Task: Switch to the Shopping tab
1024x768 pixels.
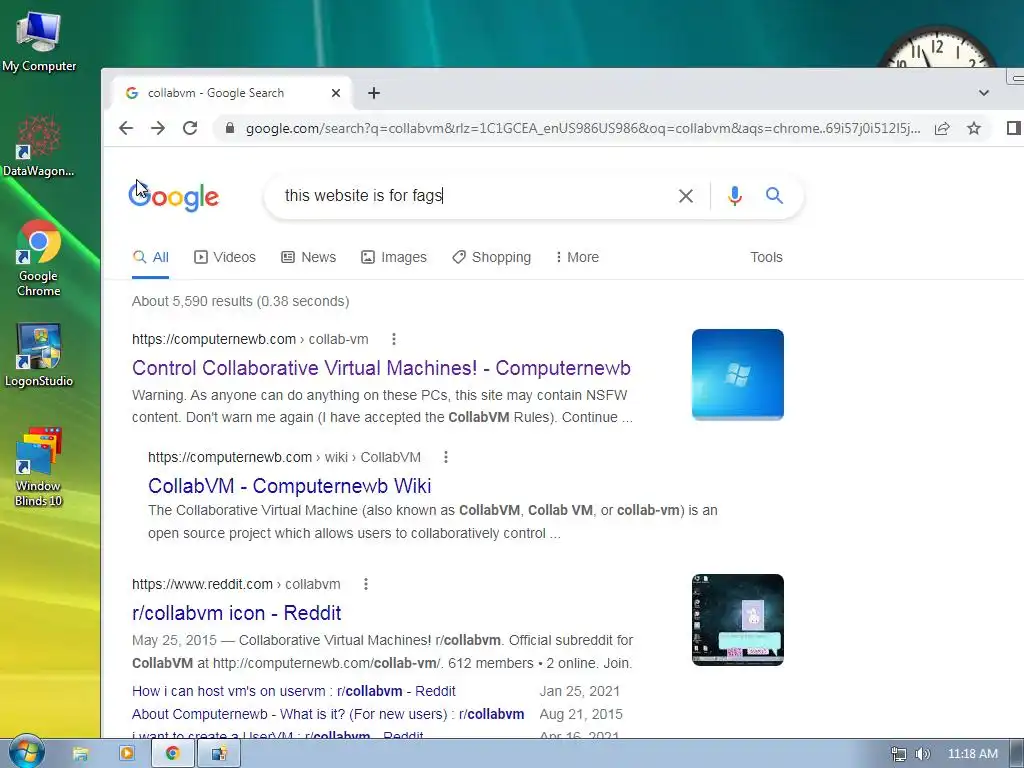Action: pos(492,257)
